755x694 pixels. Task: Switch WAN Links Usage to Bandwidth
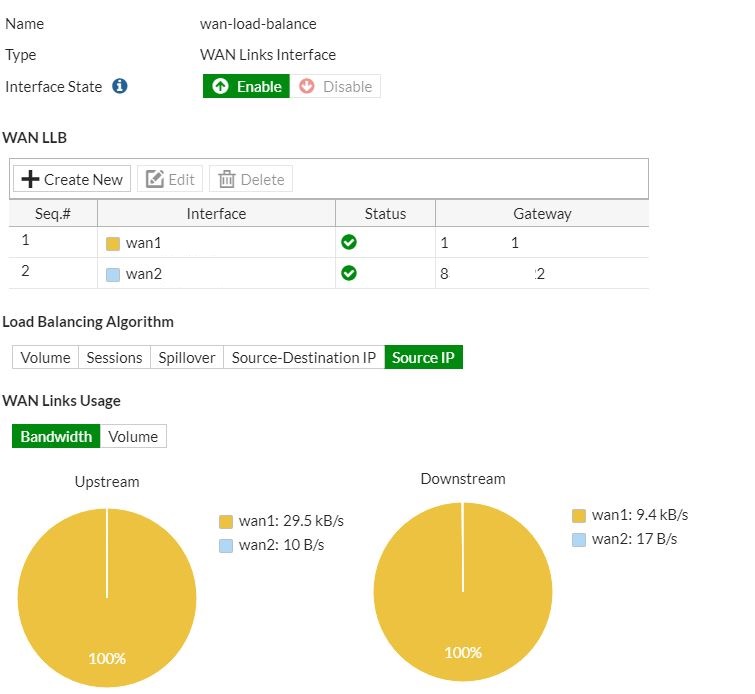(x=56, y=436)
